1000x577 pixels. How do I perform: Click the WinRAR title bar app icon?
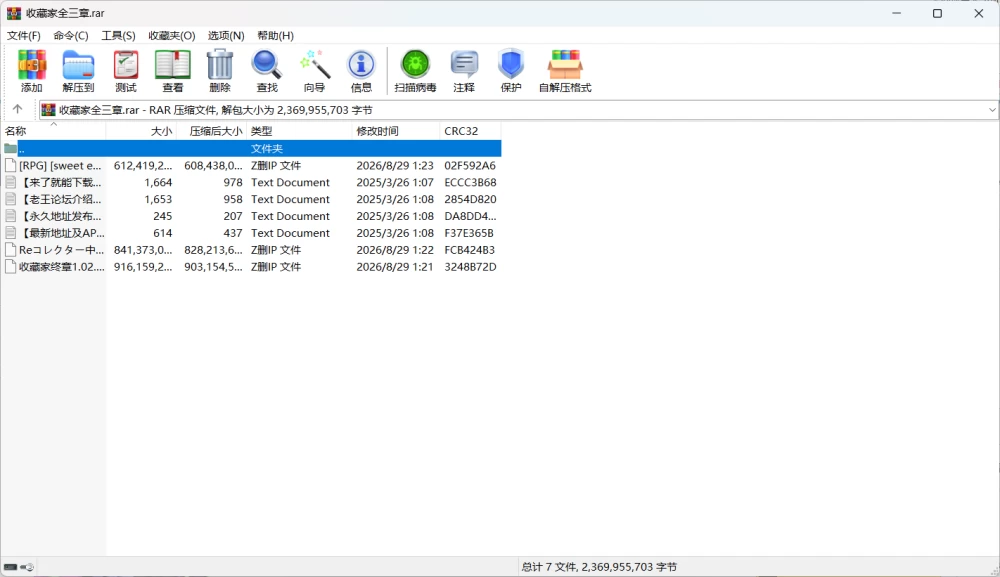(13, 13)
